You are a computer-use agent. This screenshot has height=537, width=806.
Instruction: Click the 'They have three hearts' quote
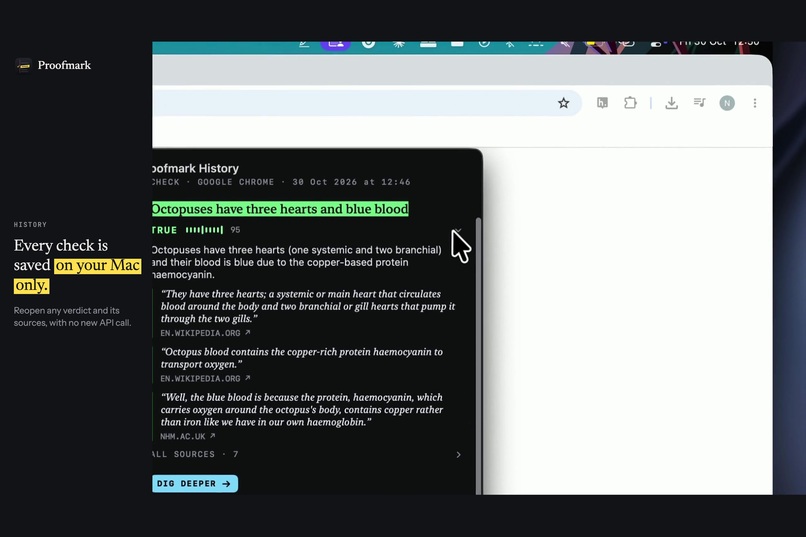click(308, 306)
